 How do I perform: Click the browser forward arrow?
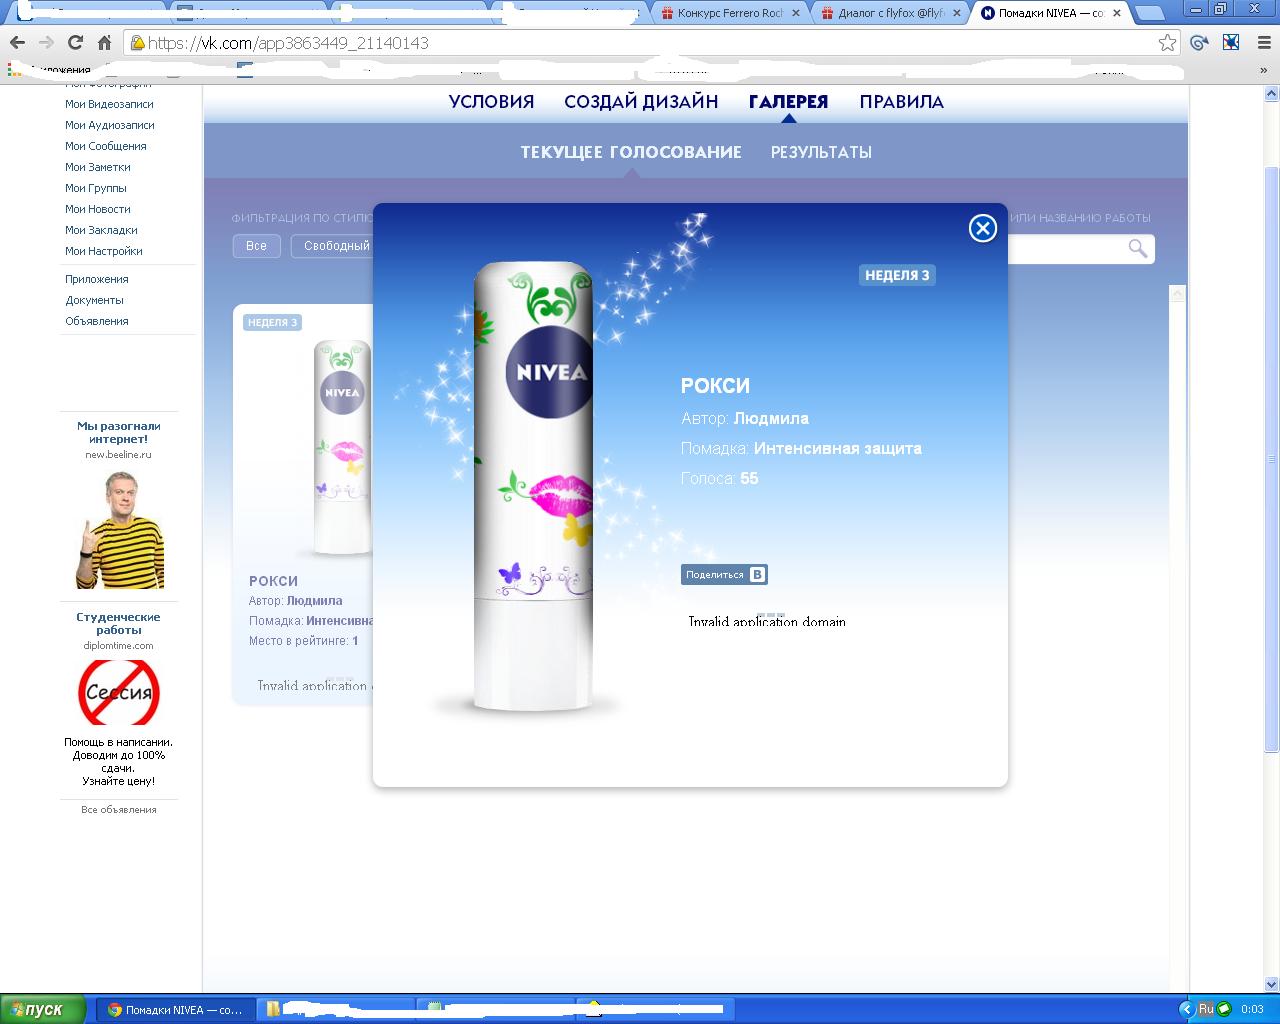[x=46, y=43]
